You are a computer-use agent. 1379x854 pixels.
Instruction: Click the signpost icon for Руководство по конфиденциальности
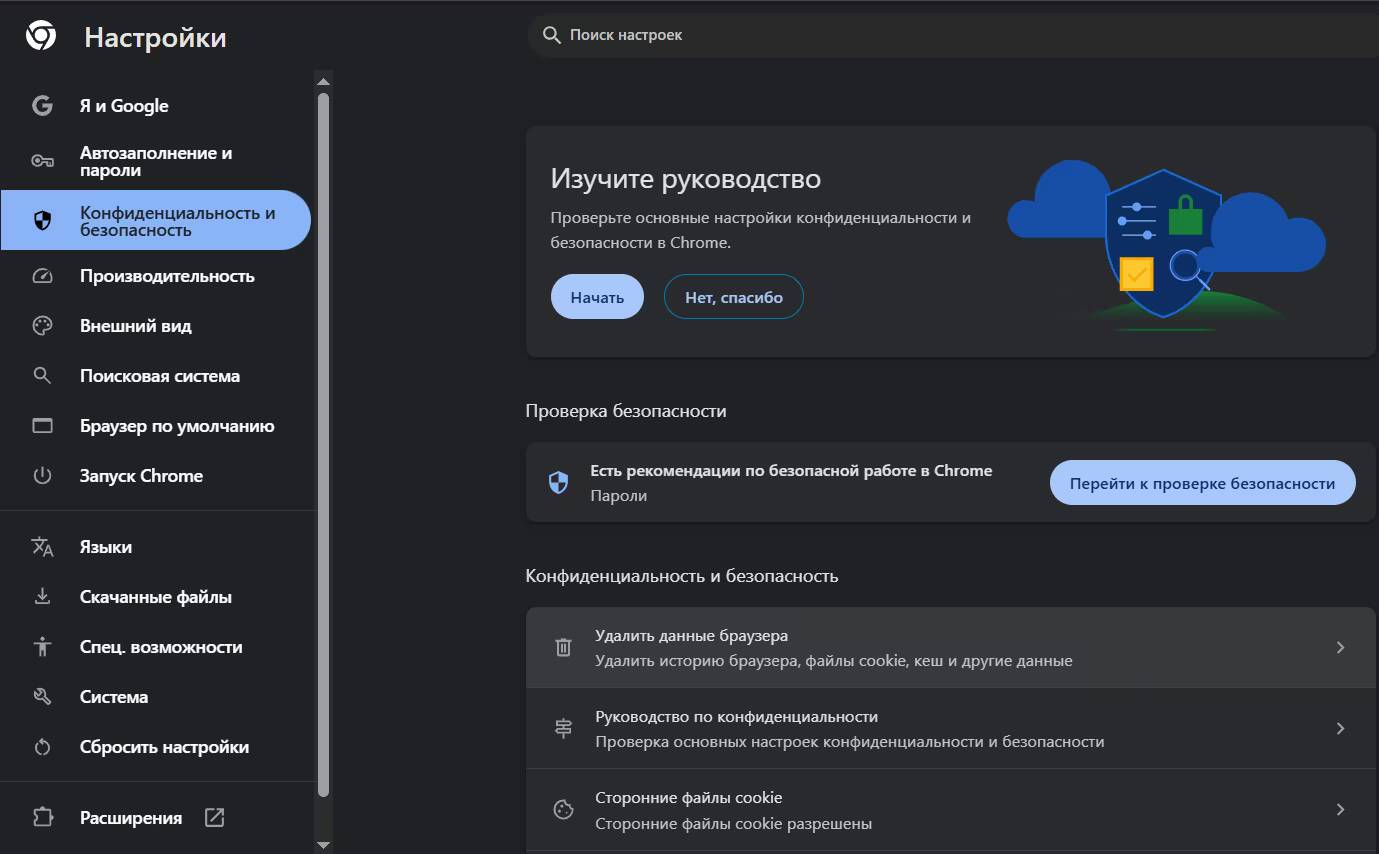(564, 729)
